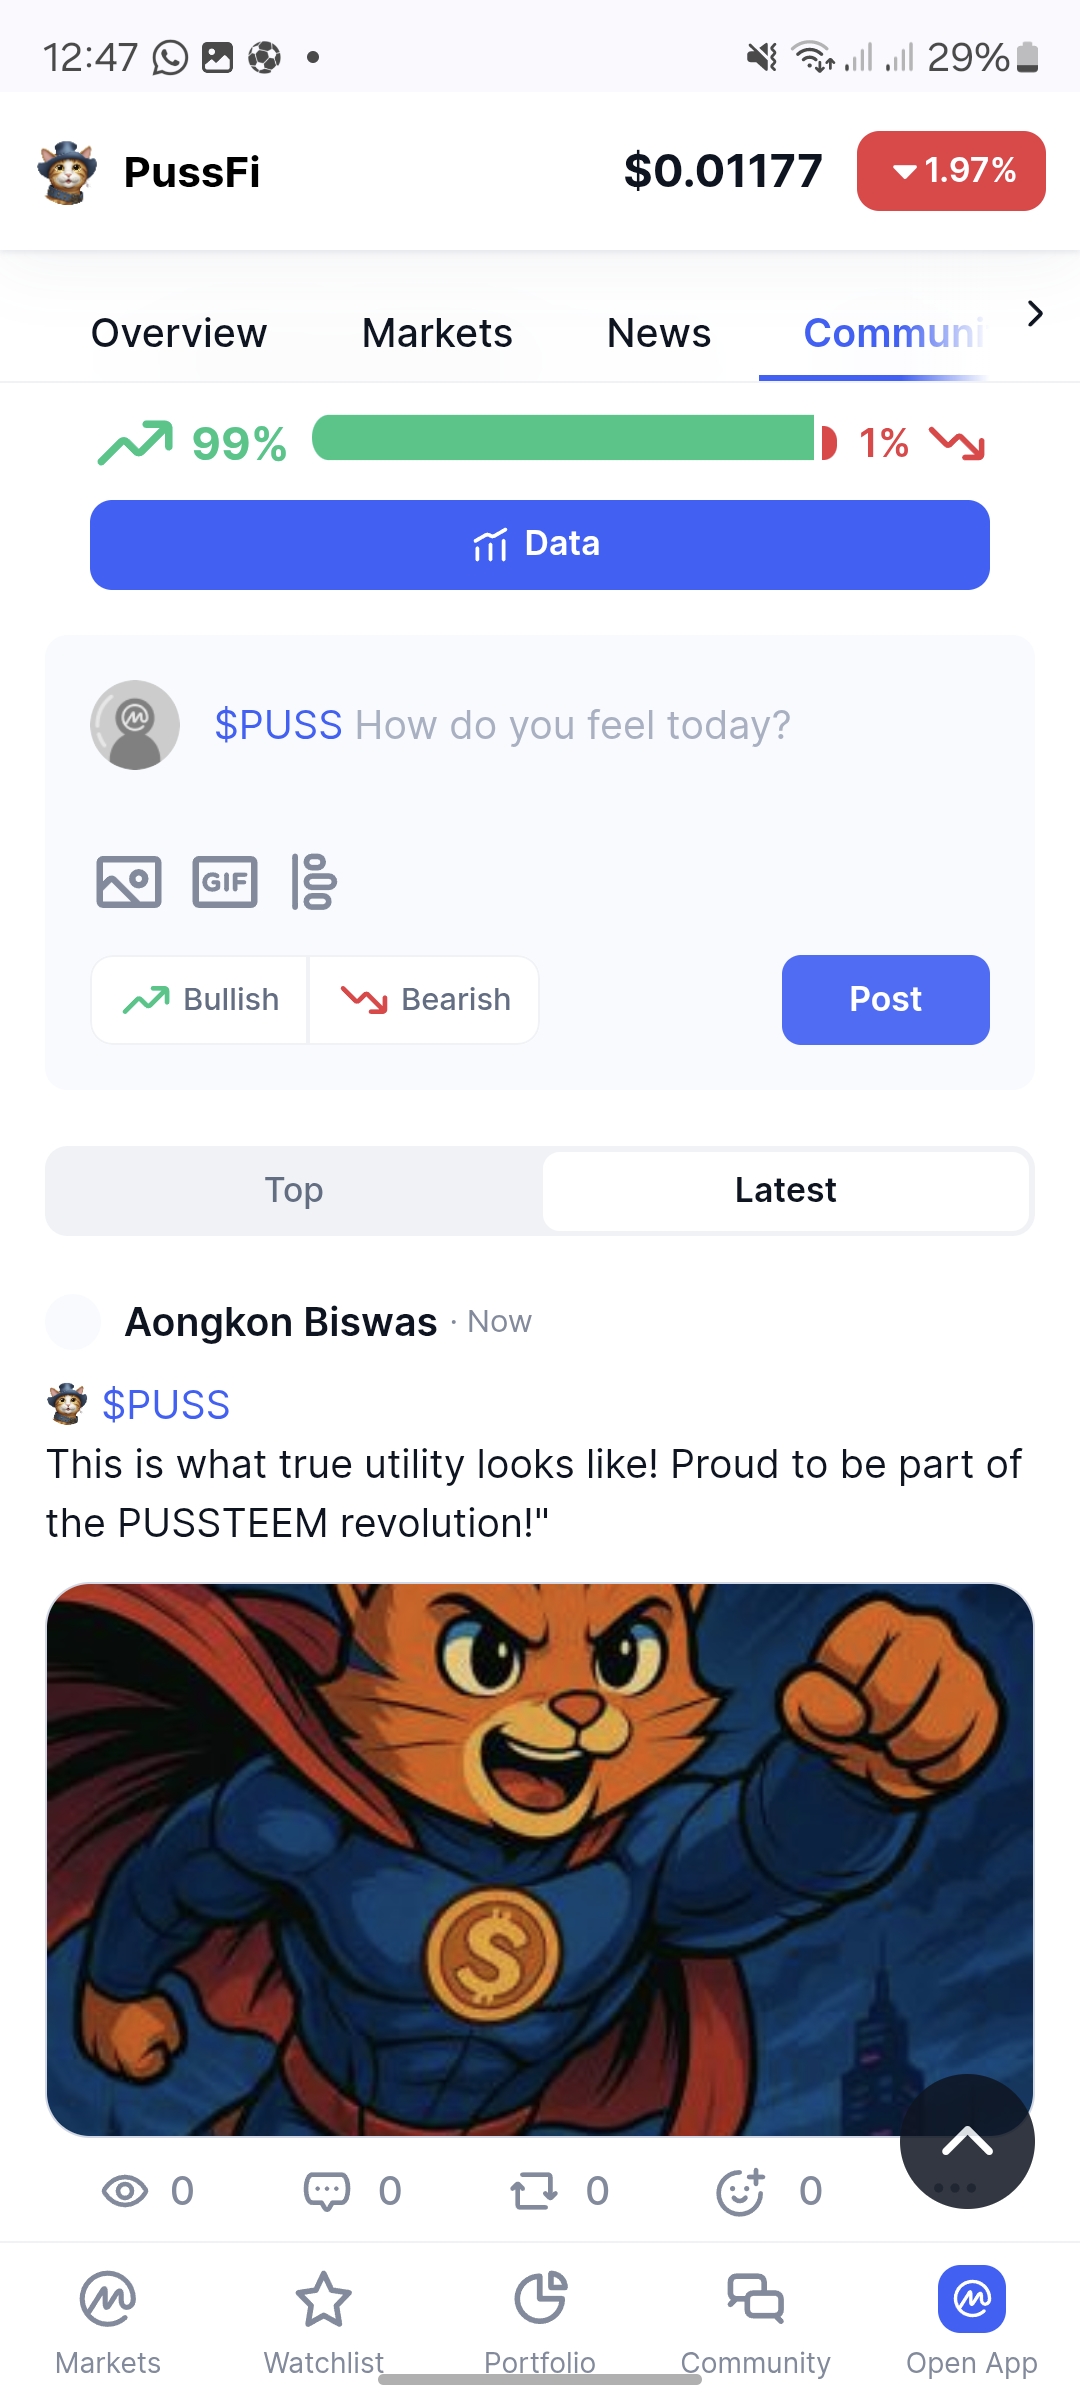Open Community chat icon in bottom bar

tap(756, 2297)
